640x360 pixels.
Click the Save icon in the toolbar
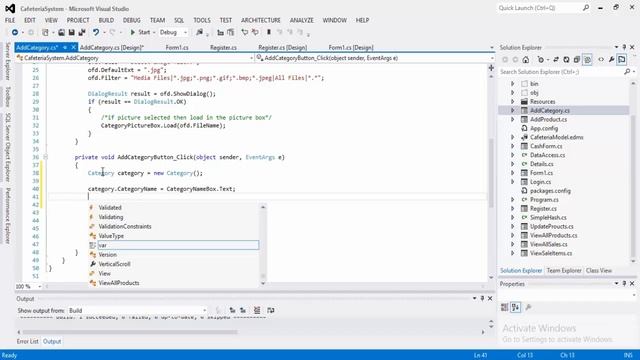click(x=71, y=32)
